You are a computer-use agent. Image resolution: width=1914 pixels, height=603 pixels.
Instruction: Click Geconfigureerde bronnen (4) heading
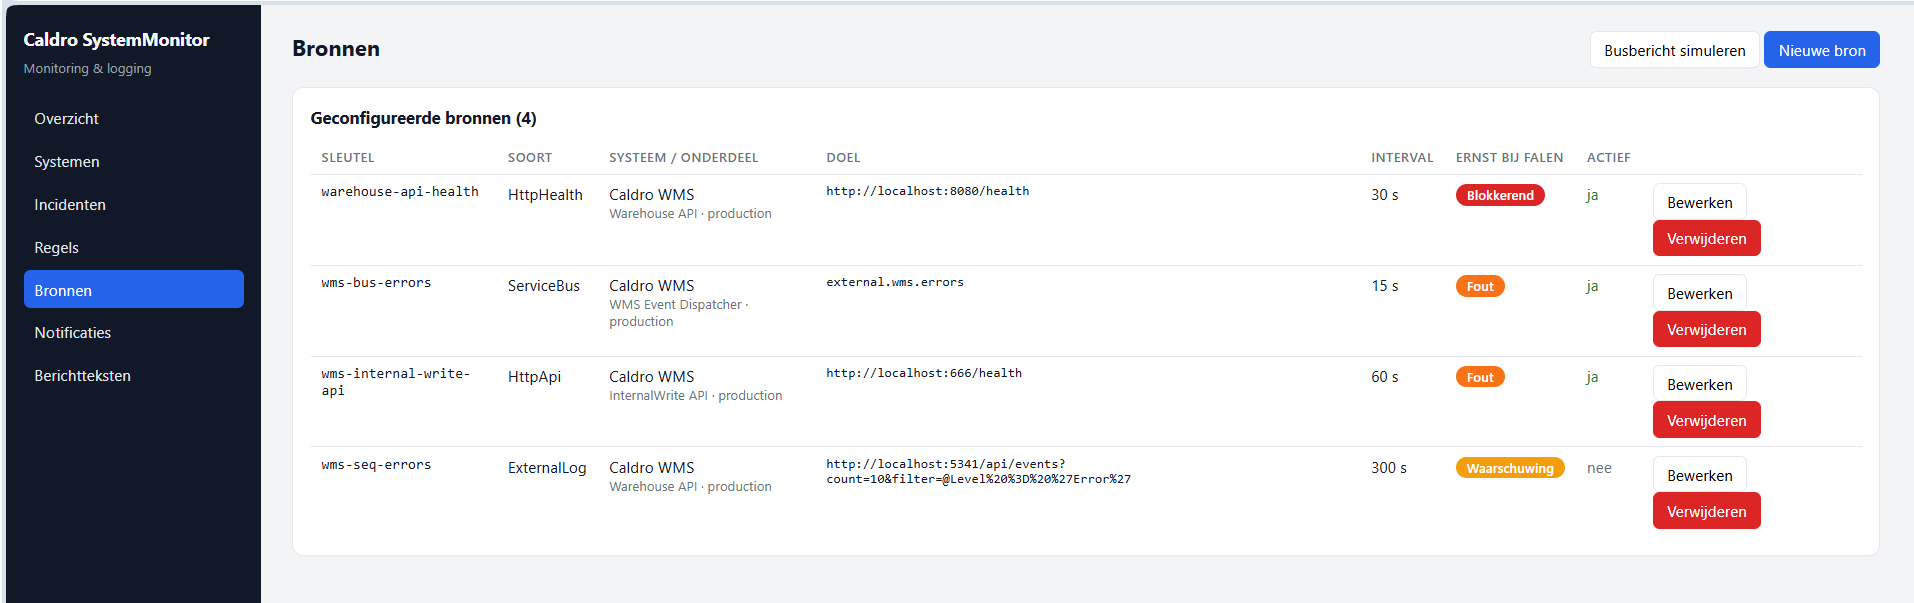click(x=423, y=118)
